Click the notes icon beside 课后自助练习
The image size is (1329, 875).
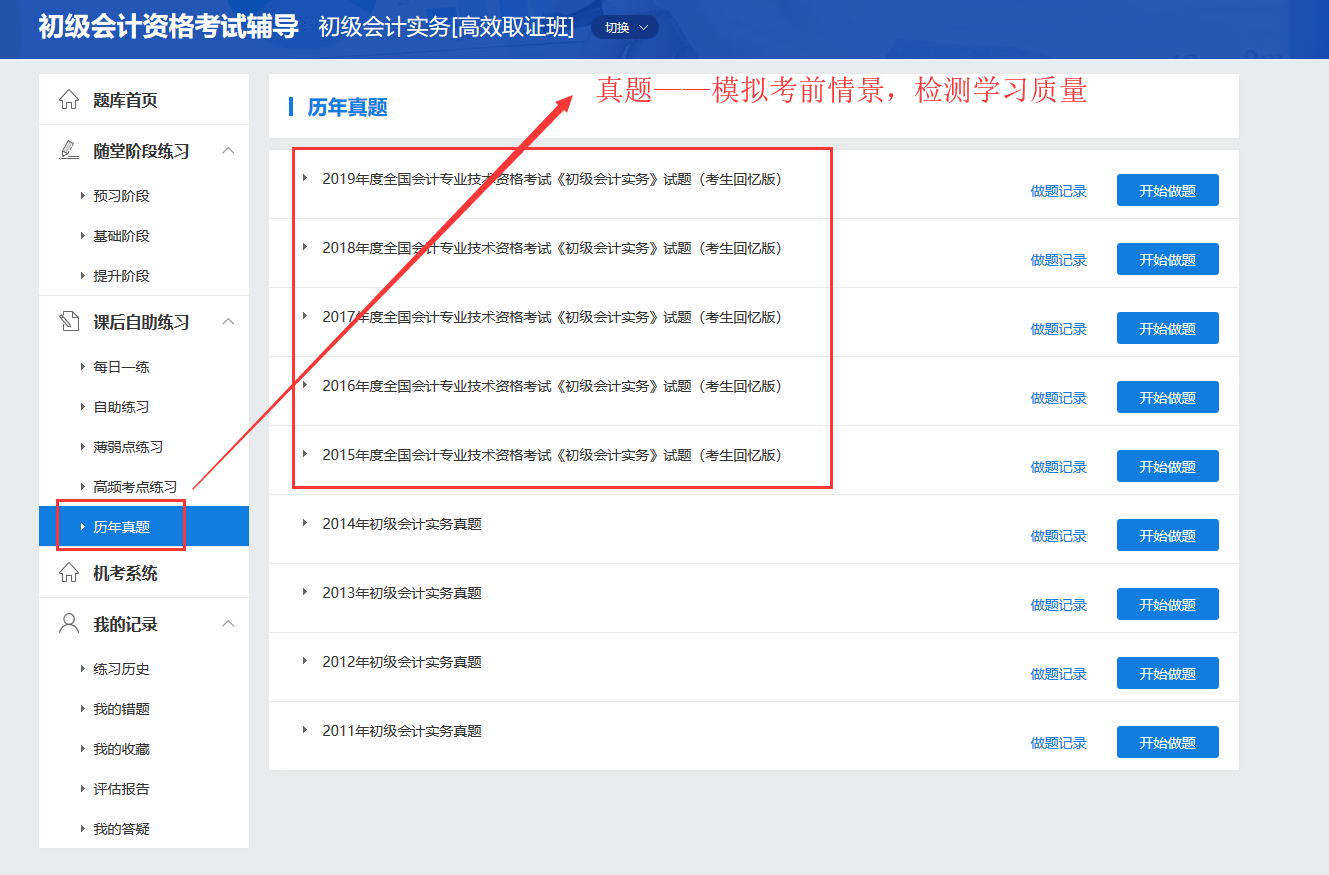click(x=69, y=322)
